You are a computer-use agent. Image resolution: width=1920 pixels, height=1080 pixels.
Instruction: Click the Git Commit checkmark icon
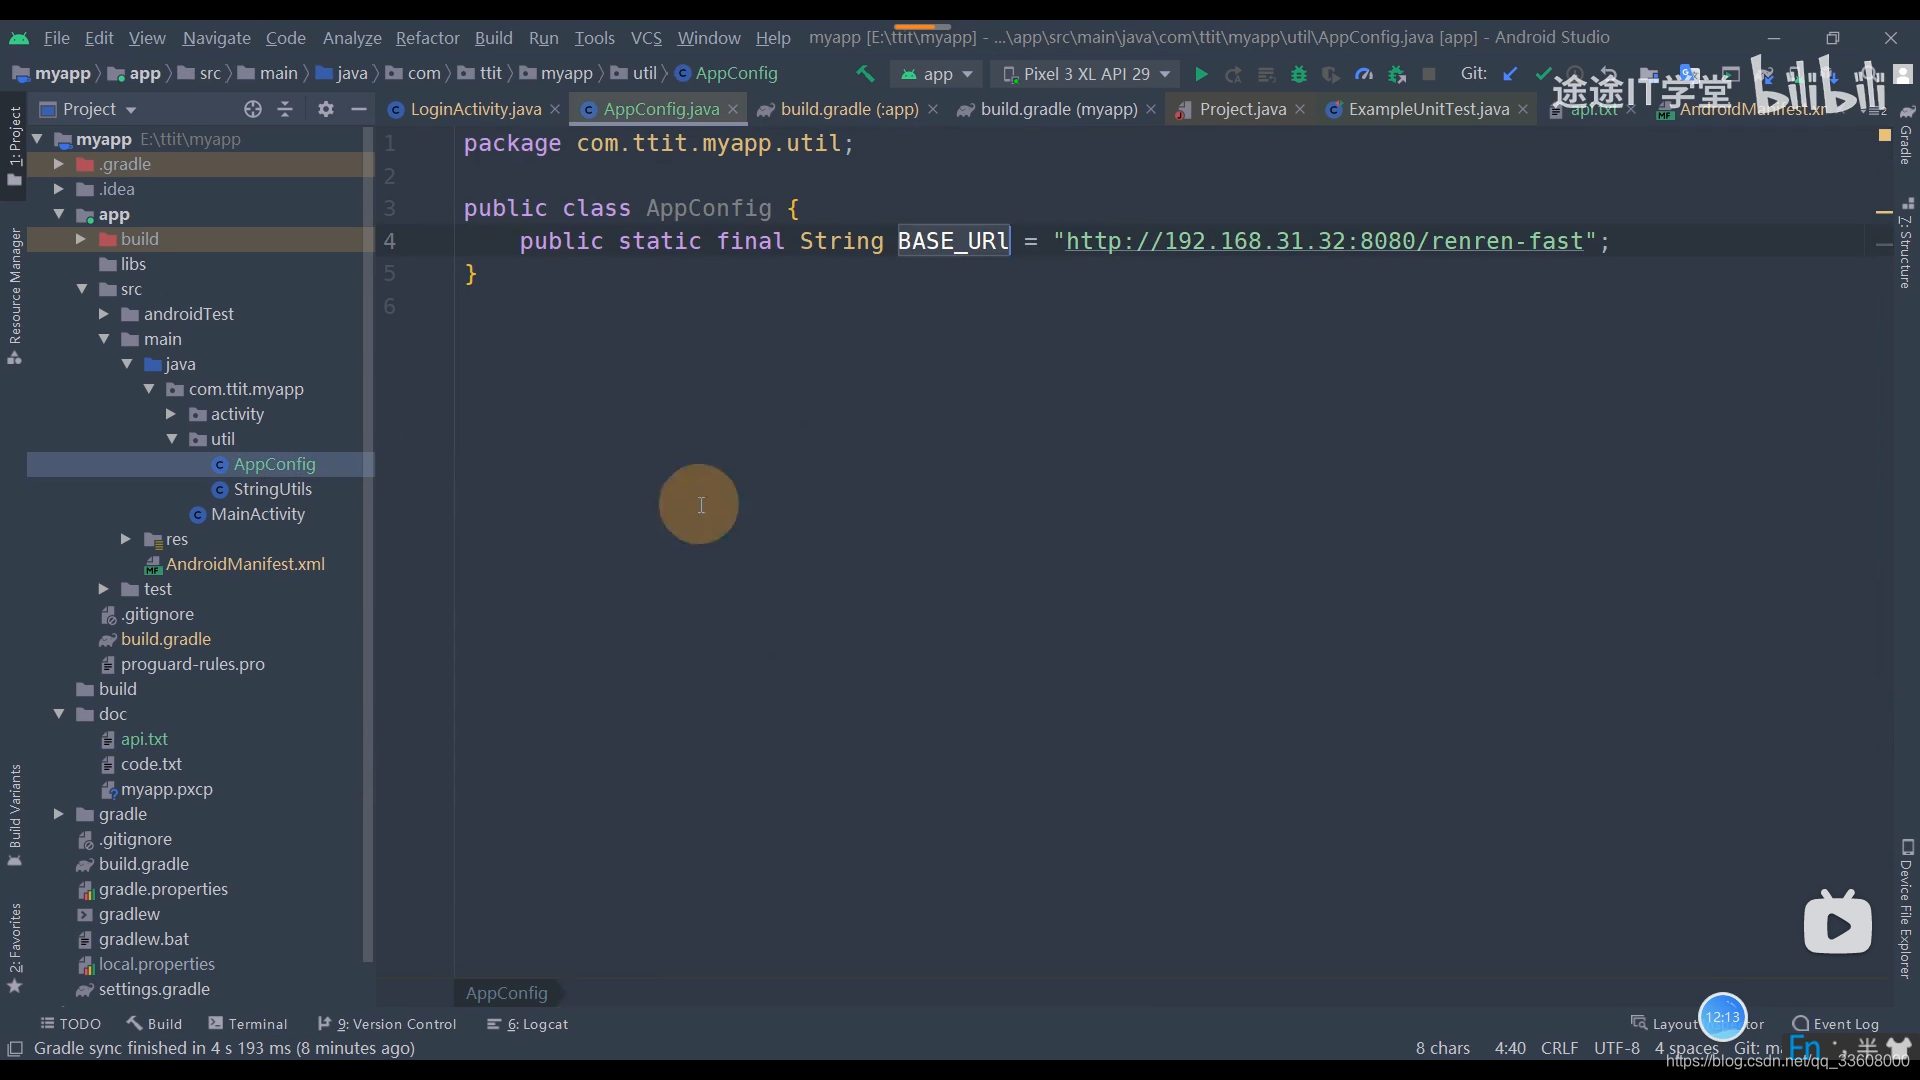(1543, 74)
